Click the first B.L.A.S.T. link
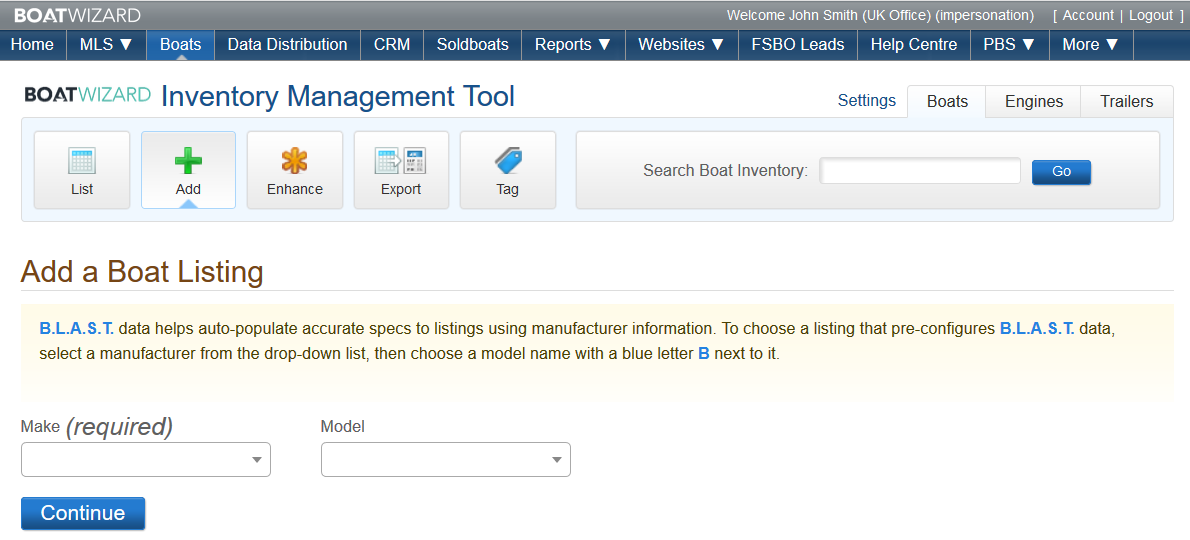 [77, 328]
